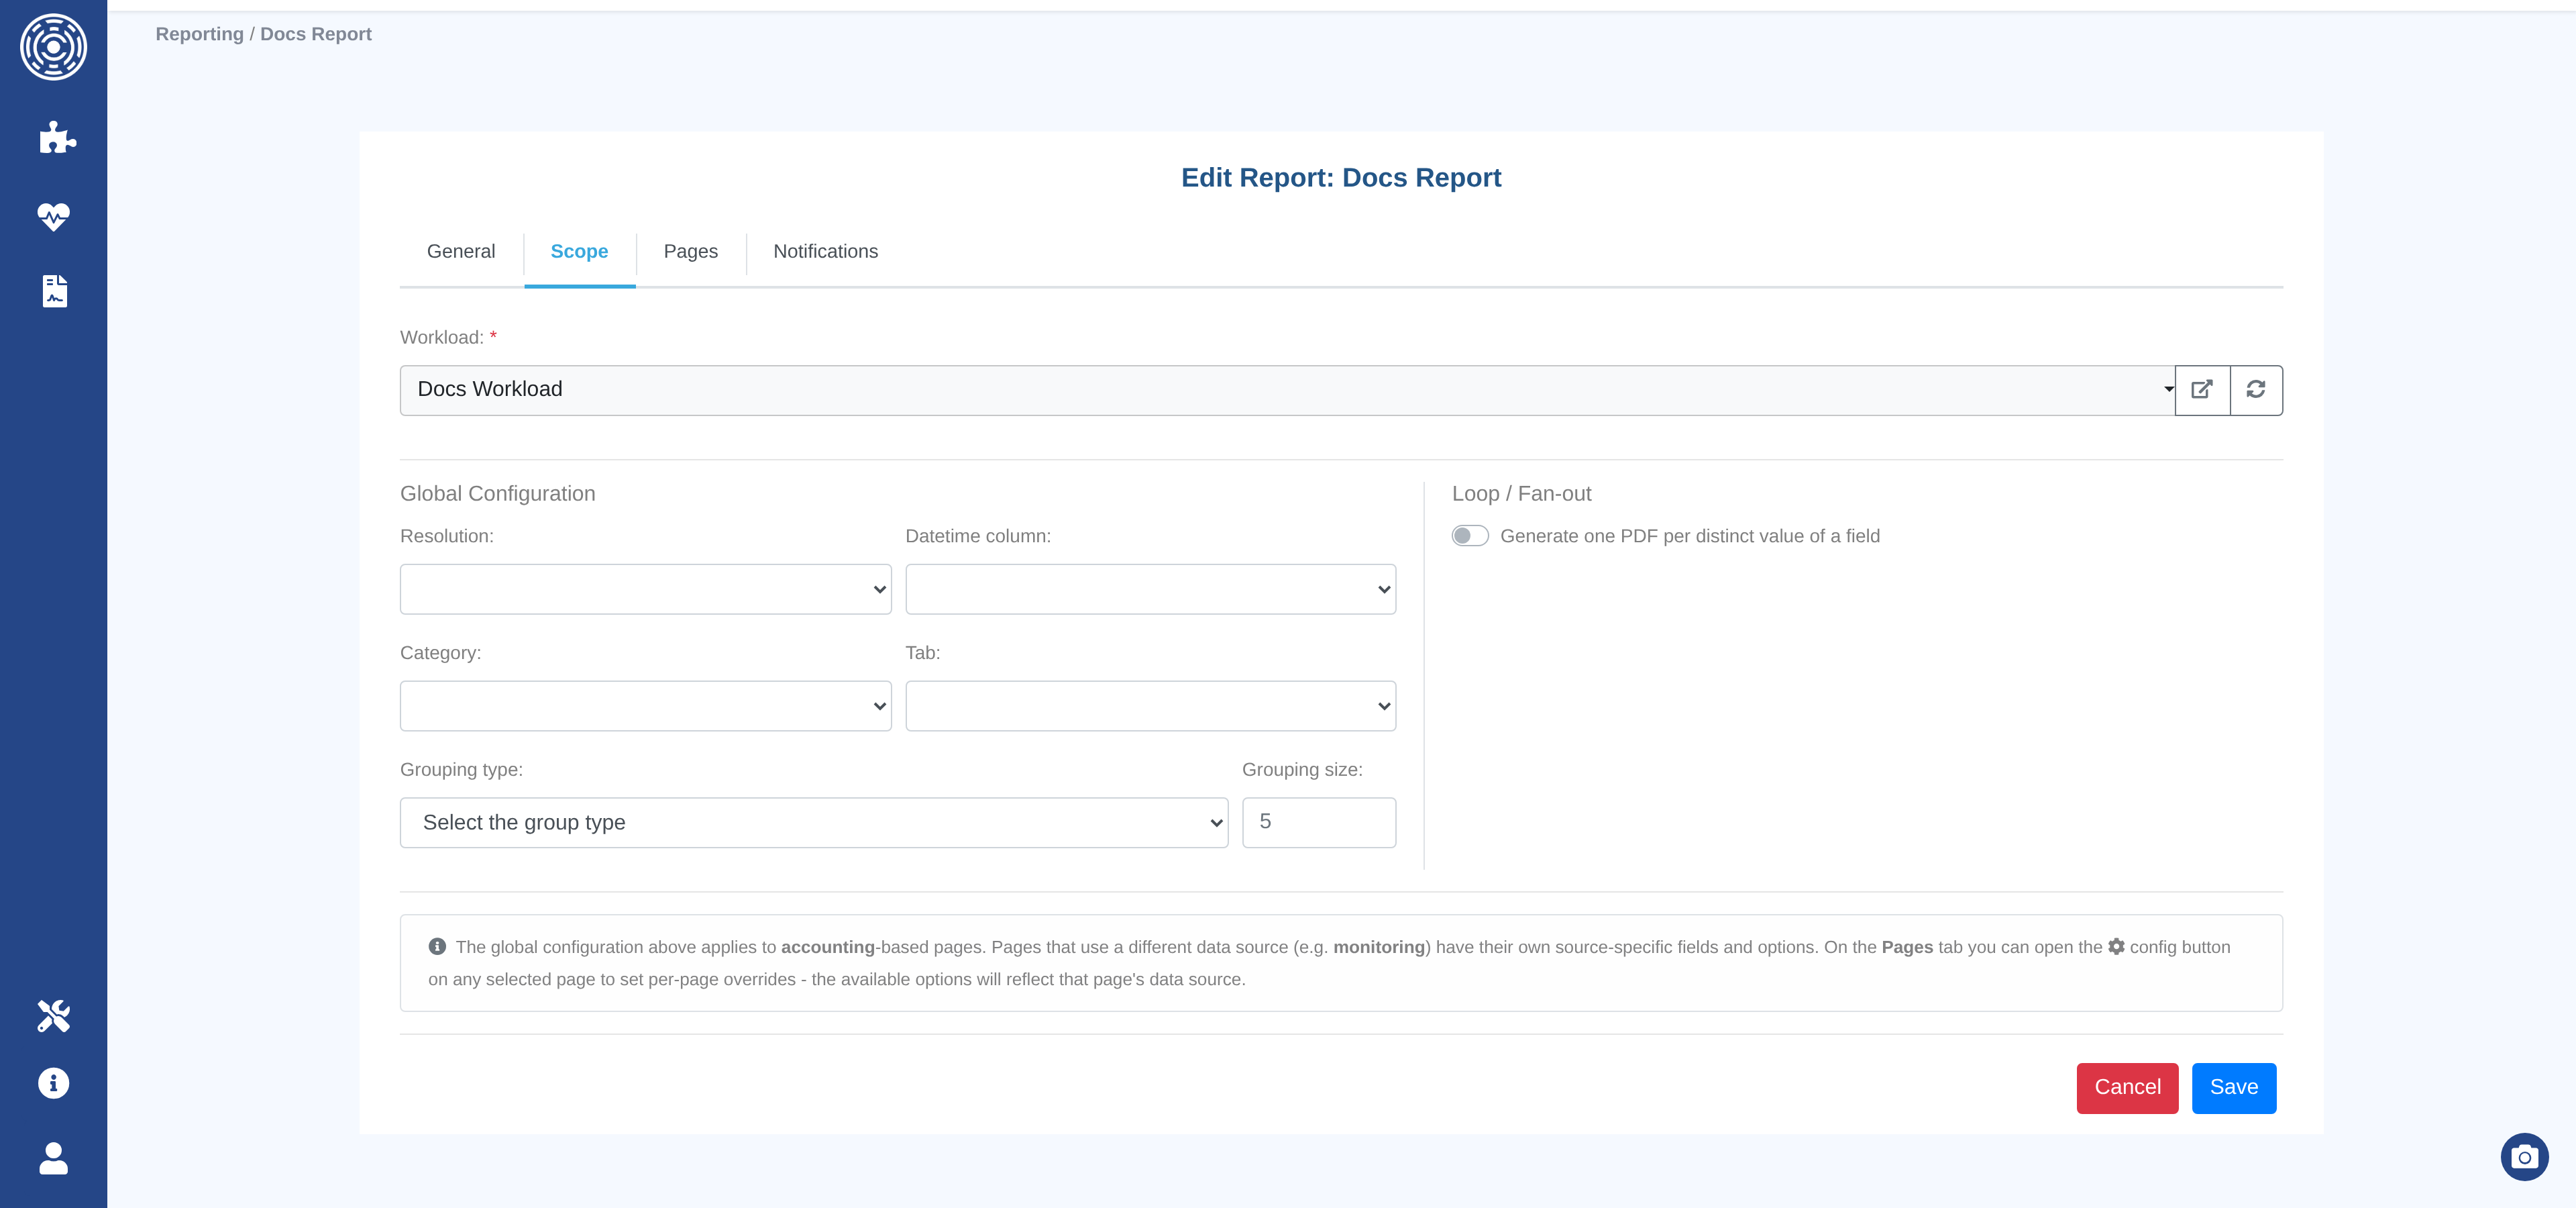The height and width of the screenshot is (1208, 2576).
Task: Open workload in external link icon
Action: 2202,389
